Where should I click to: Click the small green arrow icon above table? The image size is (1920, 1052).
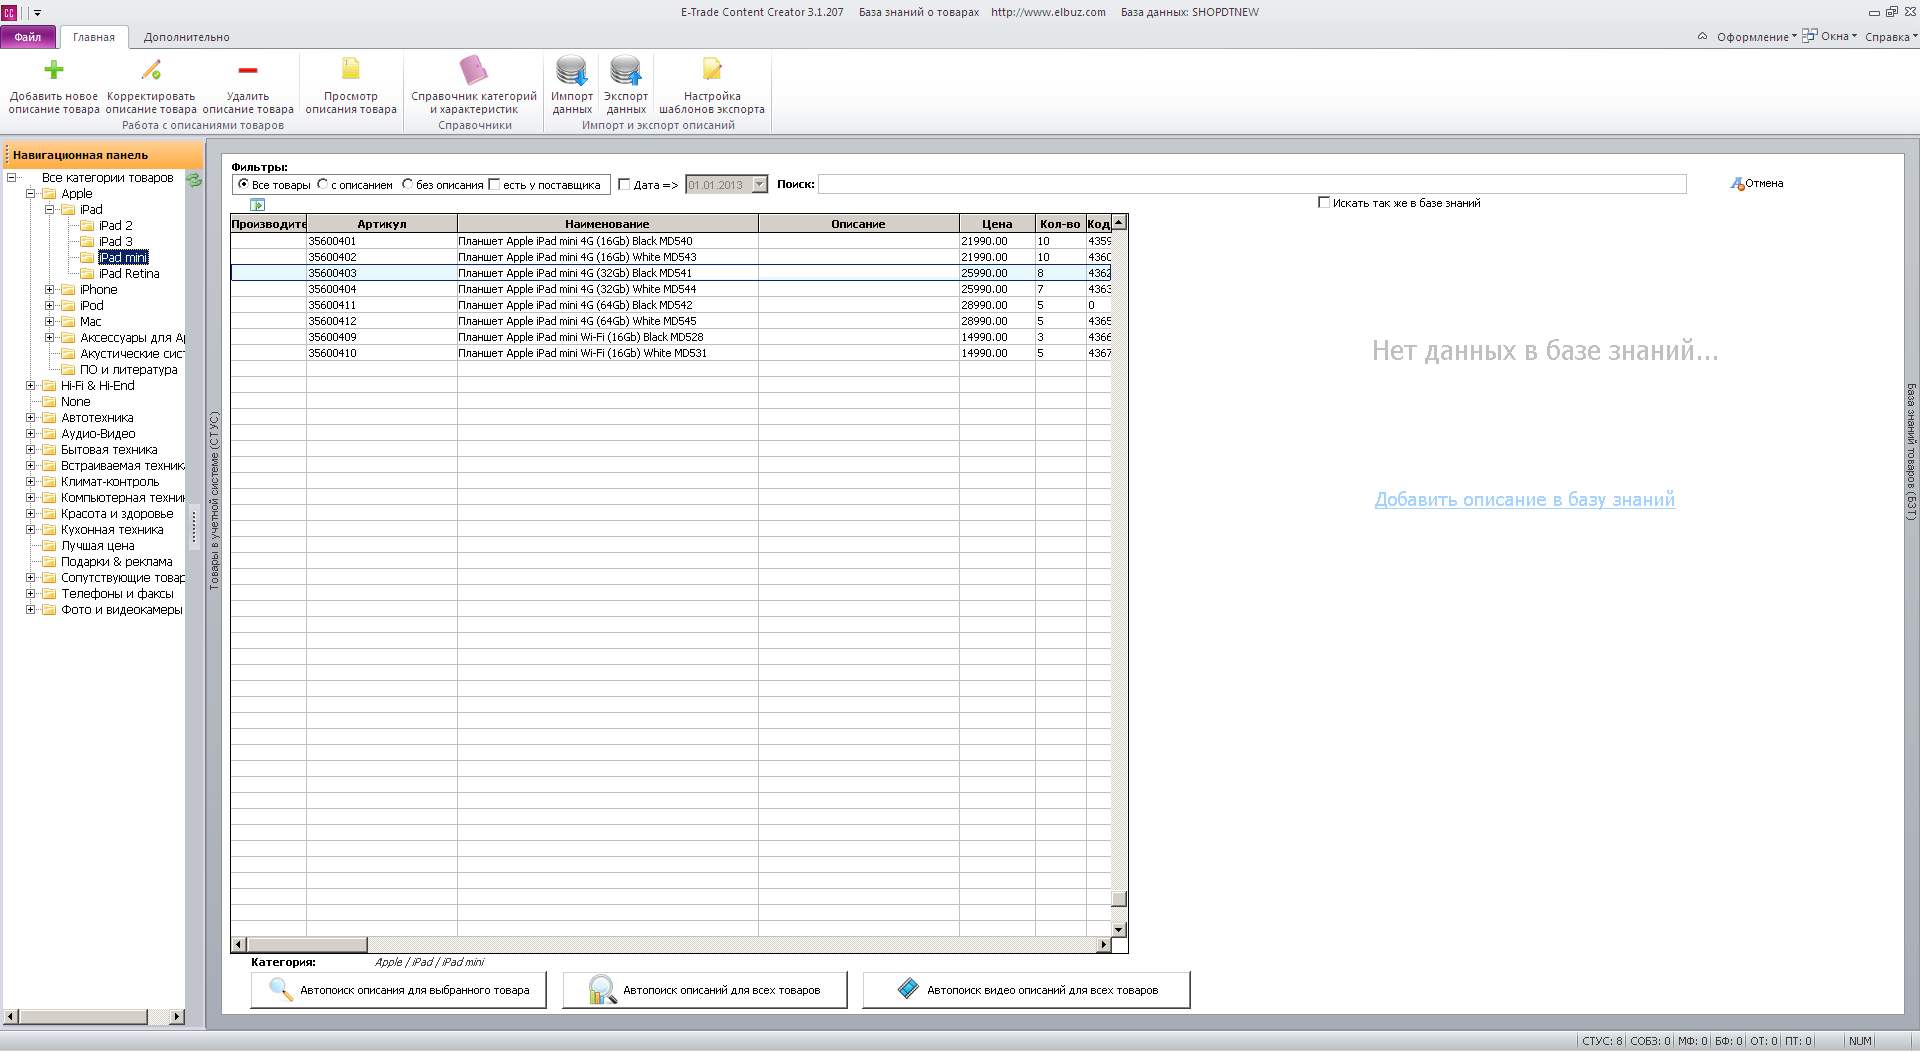click(x=258, y=205)
